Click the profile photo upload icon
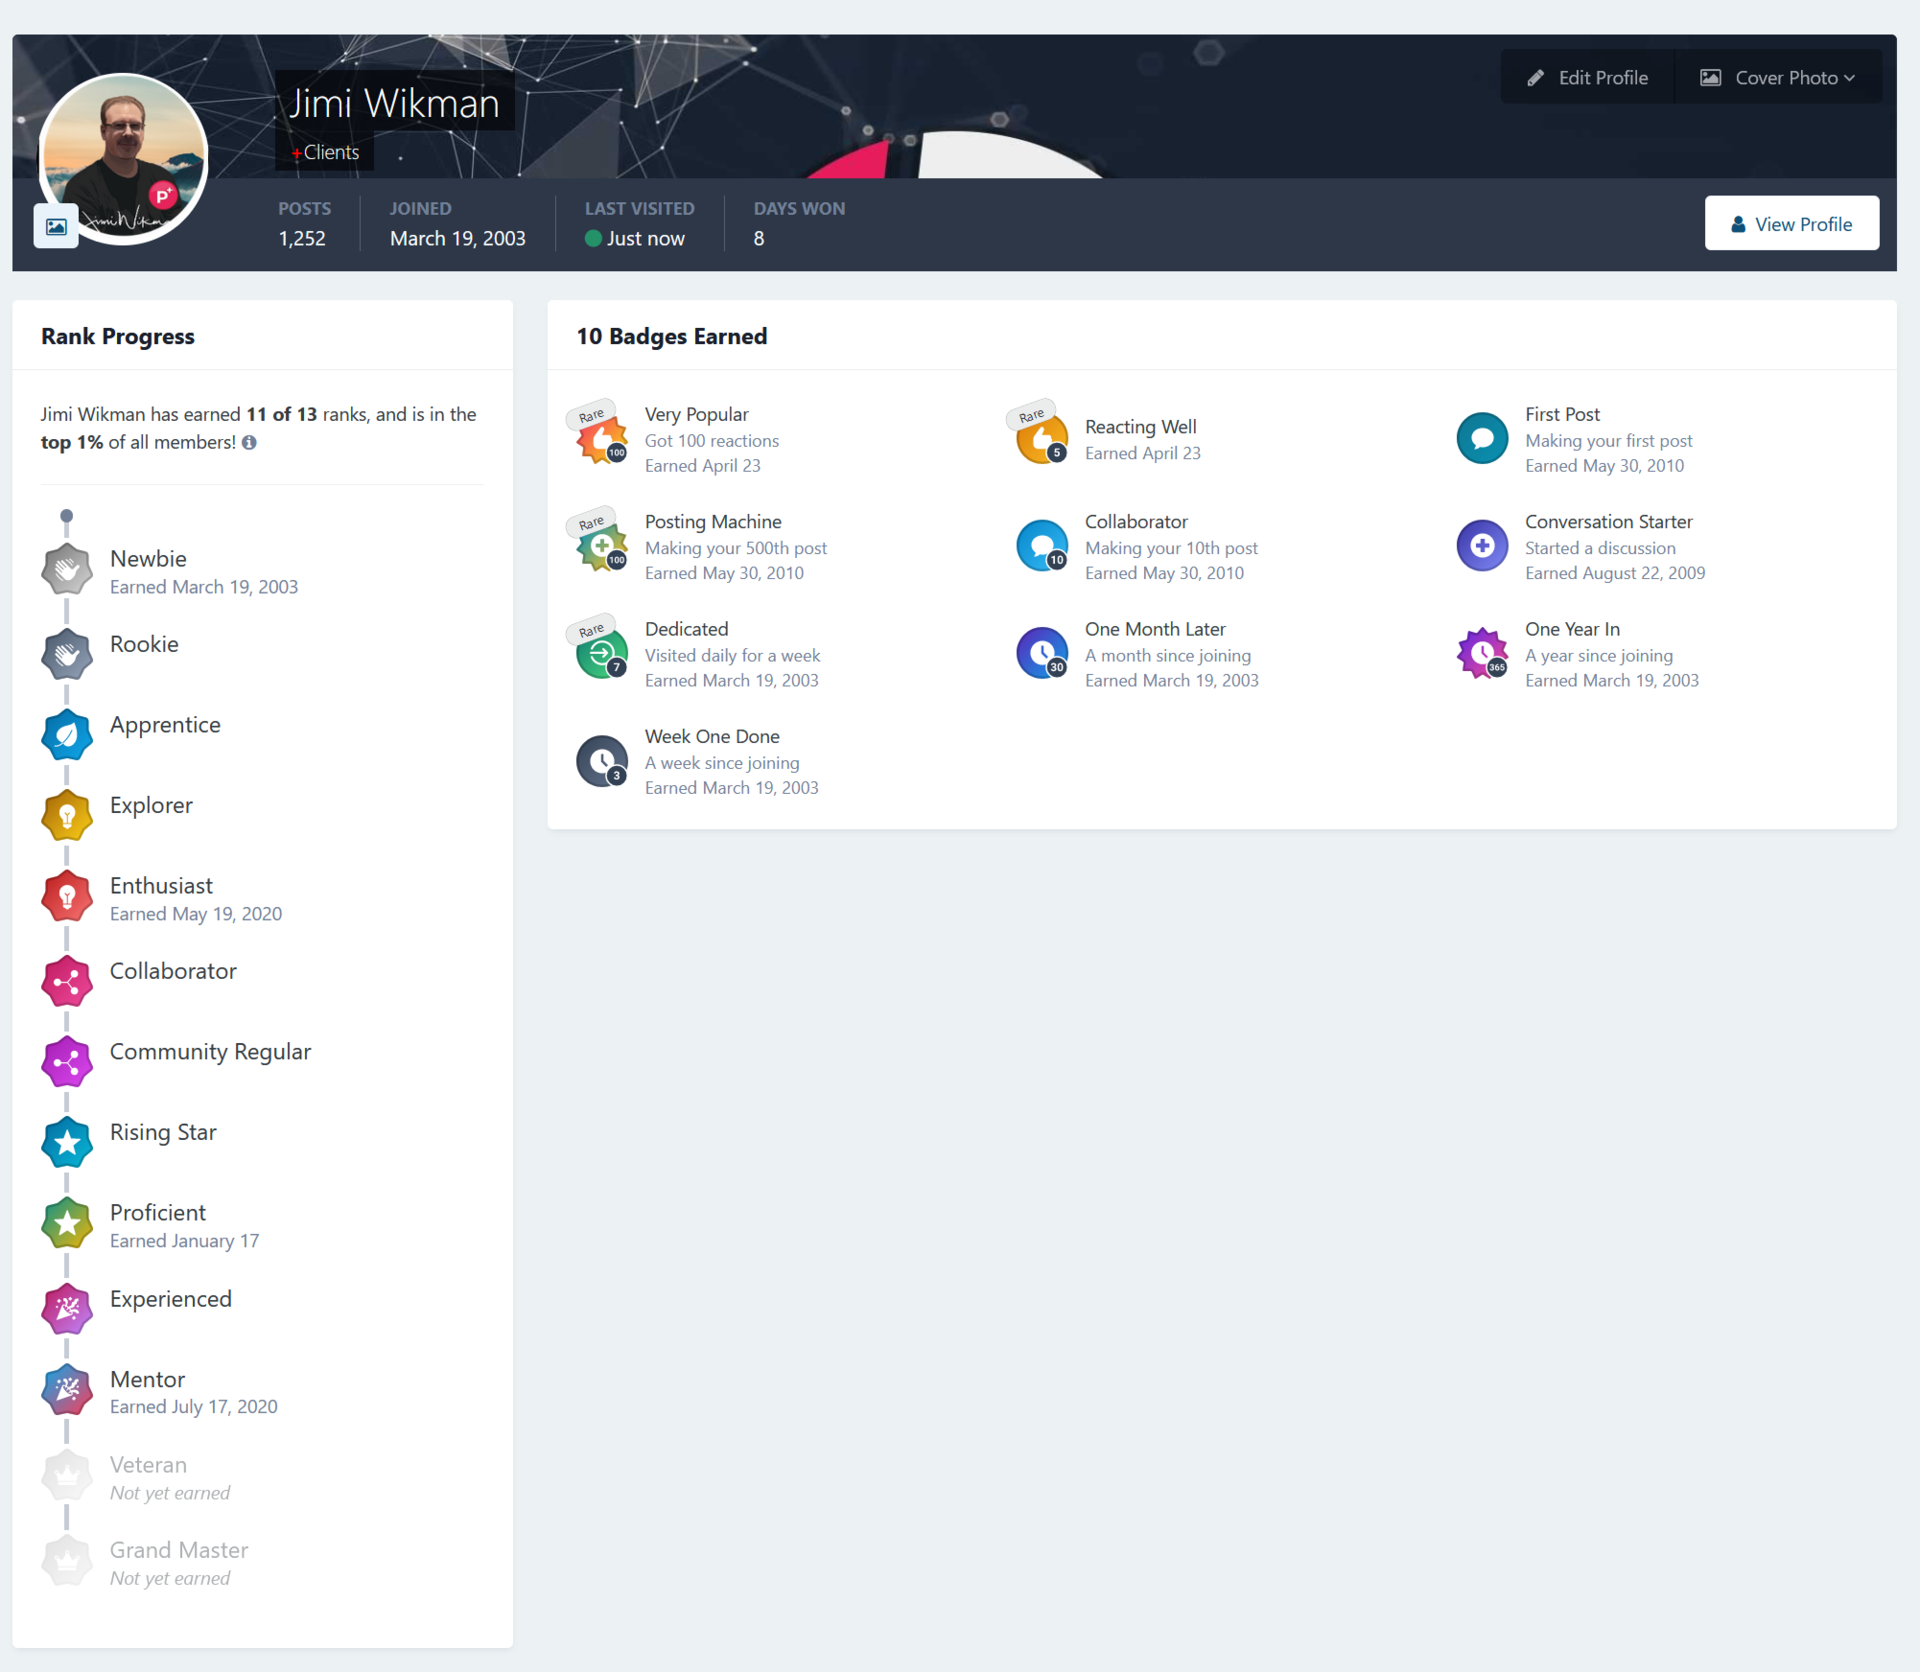The width and height of the screenshot is (1920, 1672). (x=56, y=227)
